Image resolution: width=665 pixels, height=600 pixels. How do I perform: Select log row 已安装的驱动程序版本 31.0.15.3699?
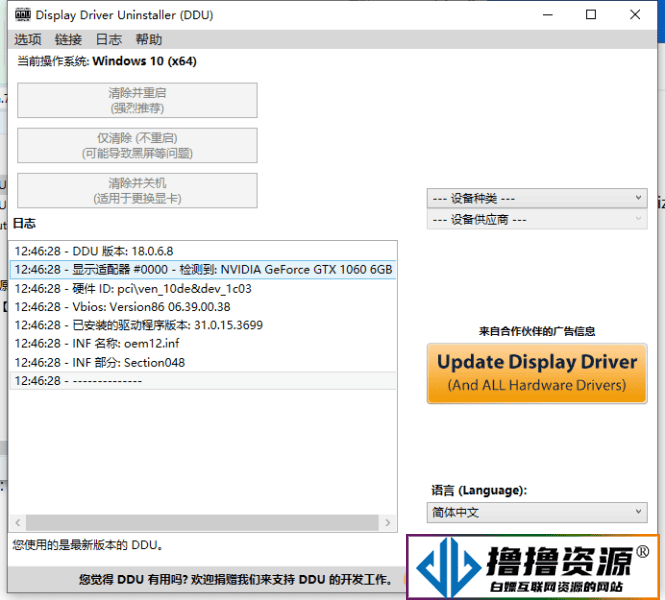click(x=203, y=325)
